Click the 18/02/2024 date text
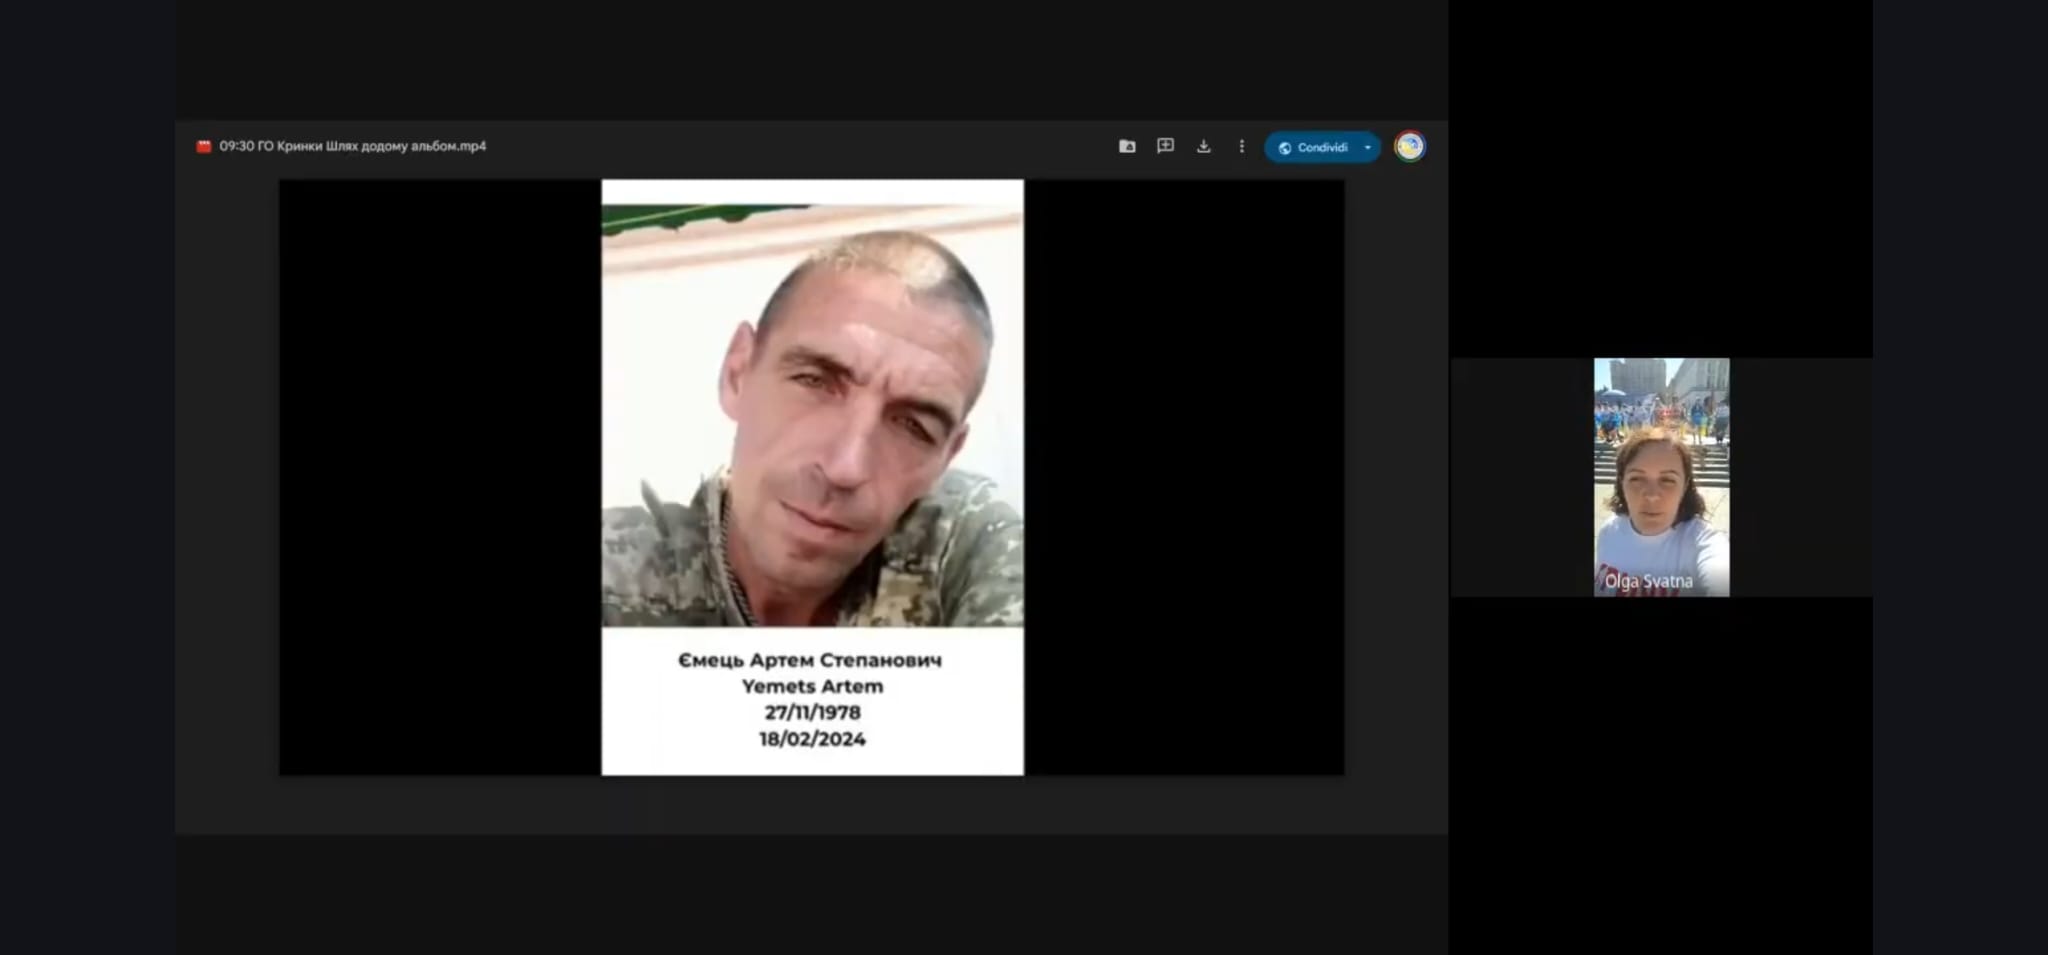Screen dimensions: 2048x955 [812, 739]
